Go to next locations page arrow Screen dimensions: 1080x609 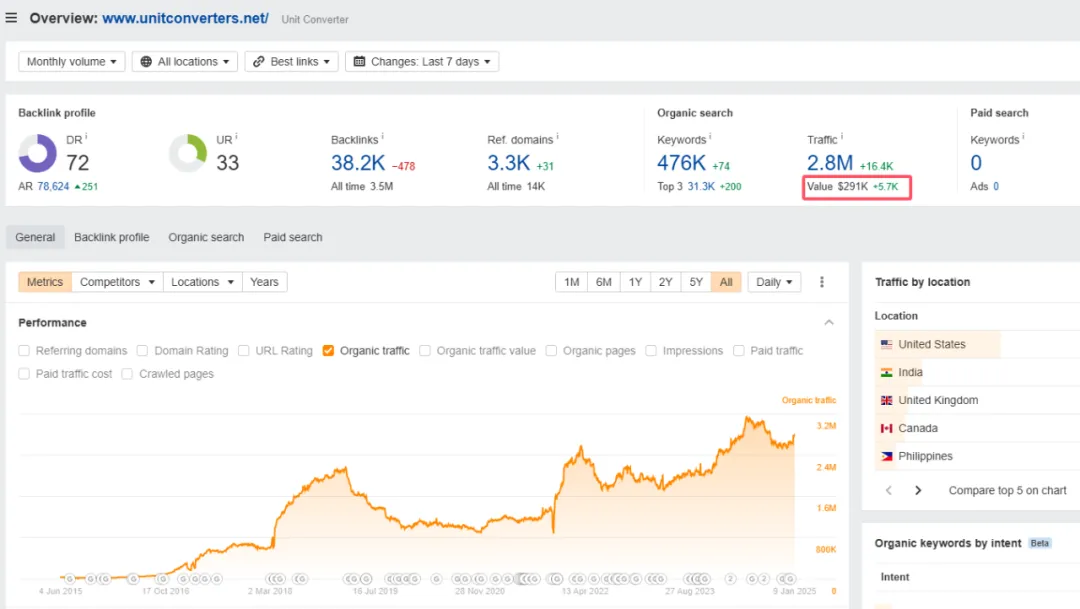click(918, 491)
